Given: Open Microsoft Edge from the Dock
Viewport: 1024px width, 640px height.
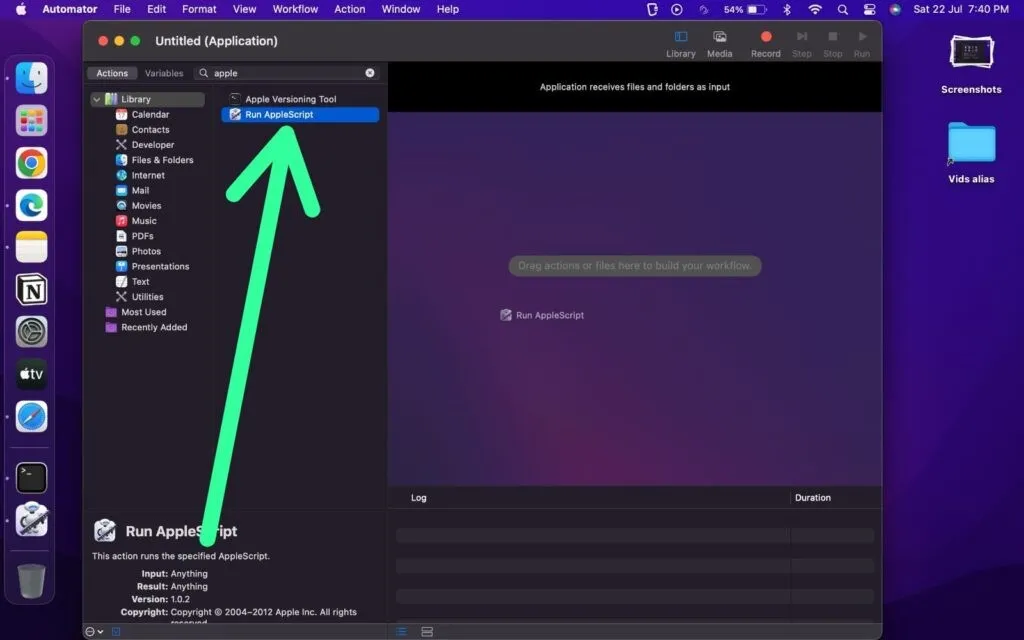Looking at the screenshot, I should point(31,206).
